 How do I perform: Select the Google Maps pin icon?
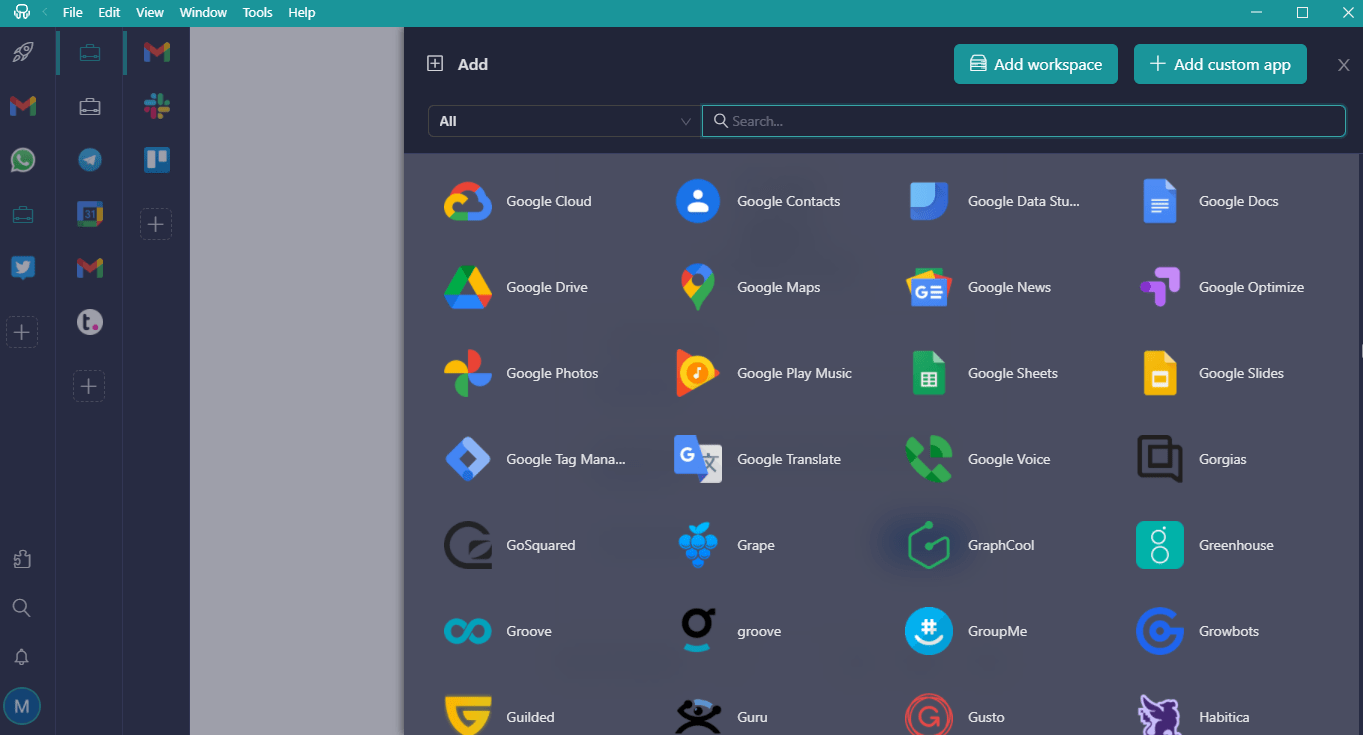tap(698, 287)
